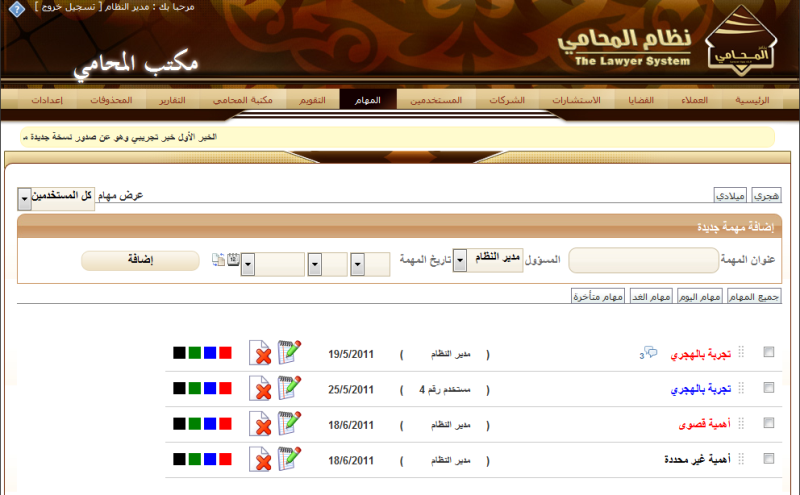Screen dimensions: 800x495
Task: Edit the أهمية غير محددة task
Action: click(289, 459)
